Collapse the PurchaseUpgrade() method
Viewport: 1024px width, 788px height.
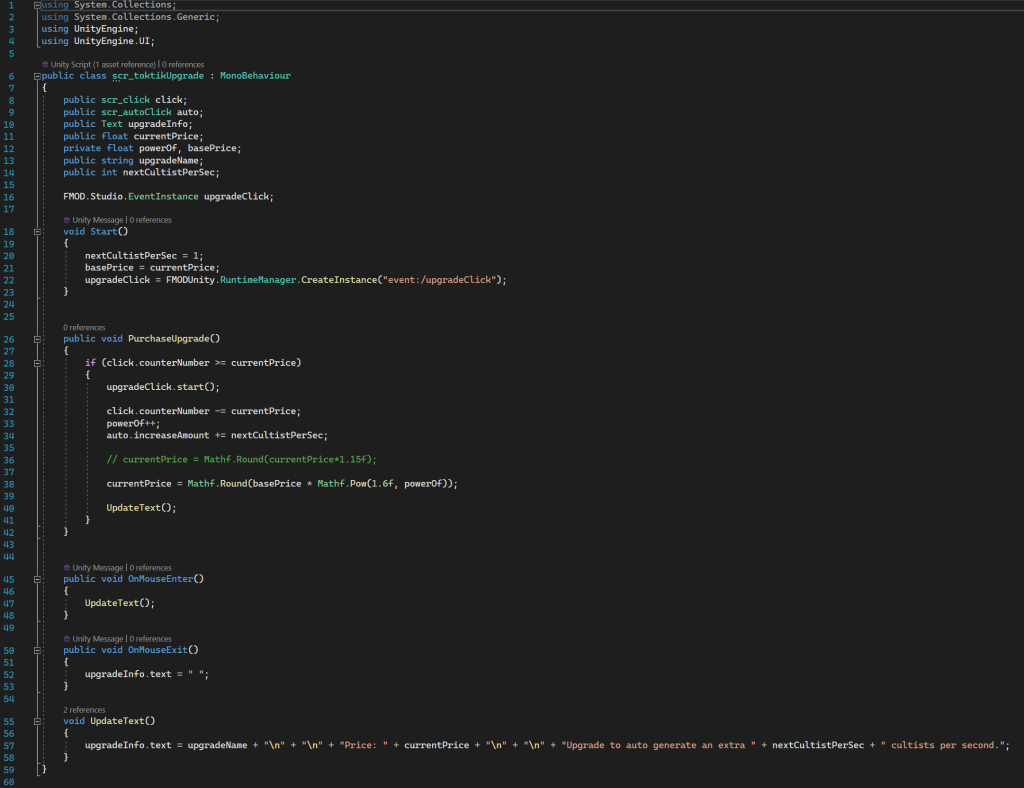(37, 339)
